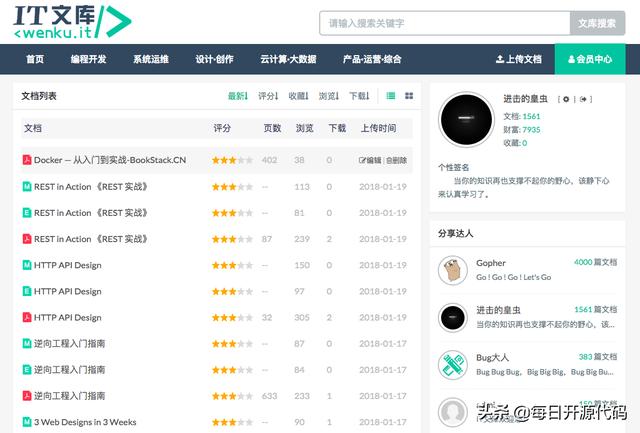Screen dimensions: 640x433
Task: Click MOBI icon of HTTP API Design row
Action: 27,265
